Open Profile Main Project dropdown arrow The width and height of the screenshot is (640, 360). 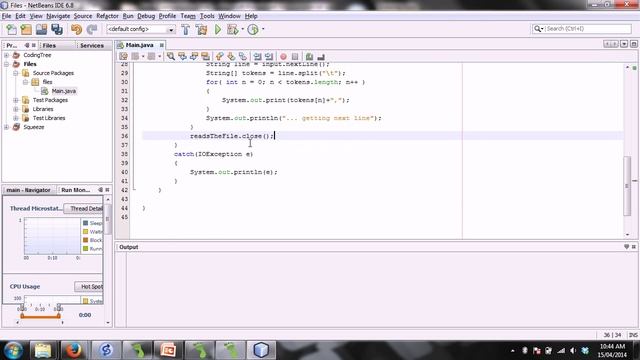263,29
